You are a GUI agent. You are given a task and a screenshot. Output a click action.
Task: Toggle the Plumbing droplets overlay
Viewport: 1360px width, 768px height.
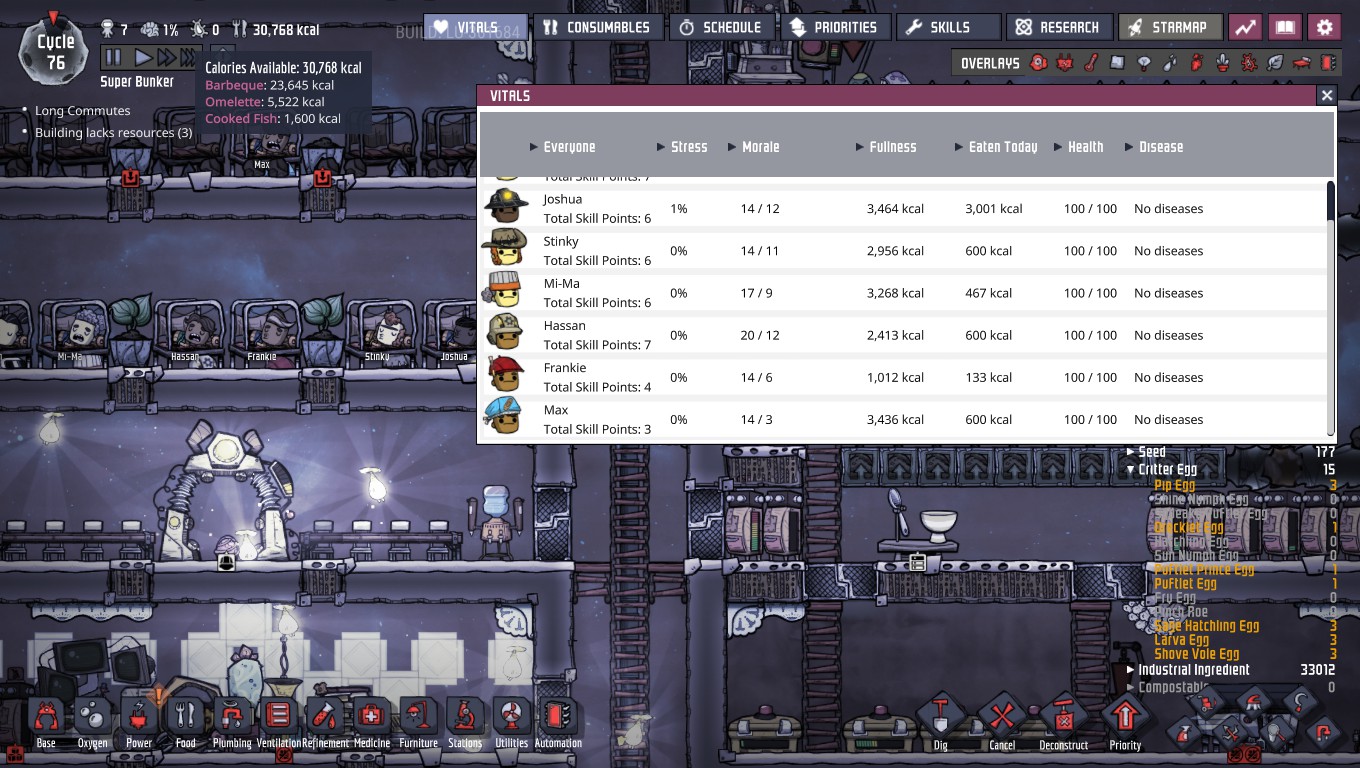(1170, 63)
